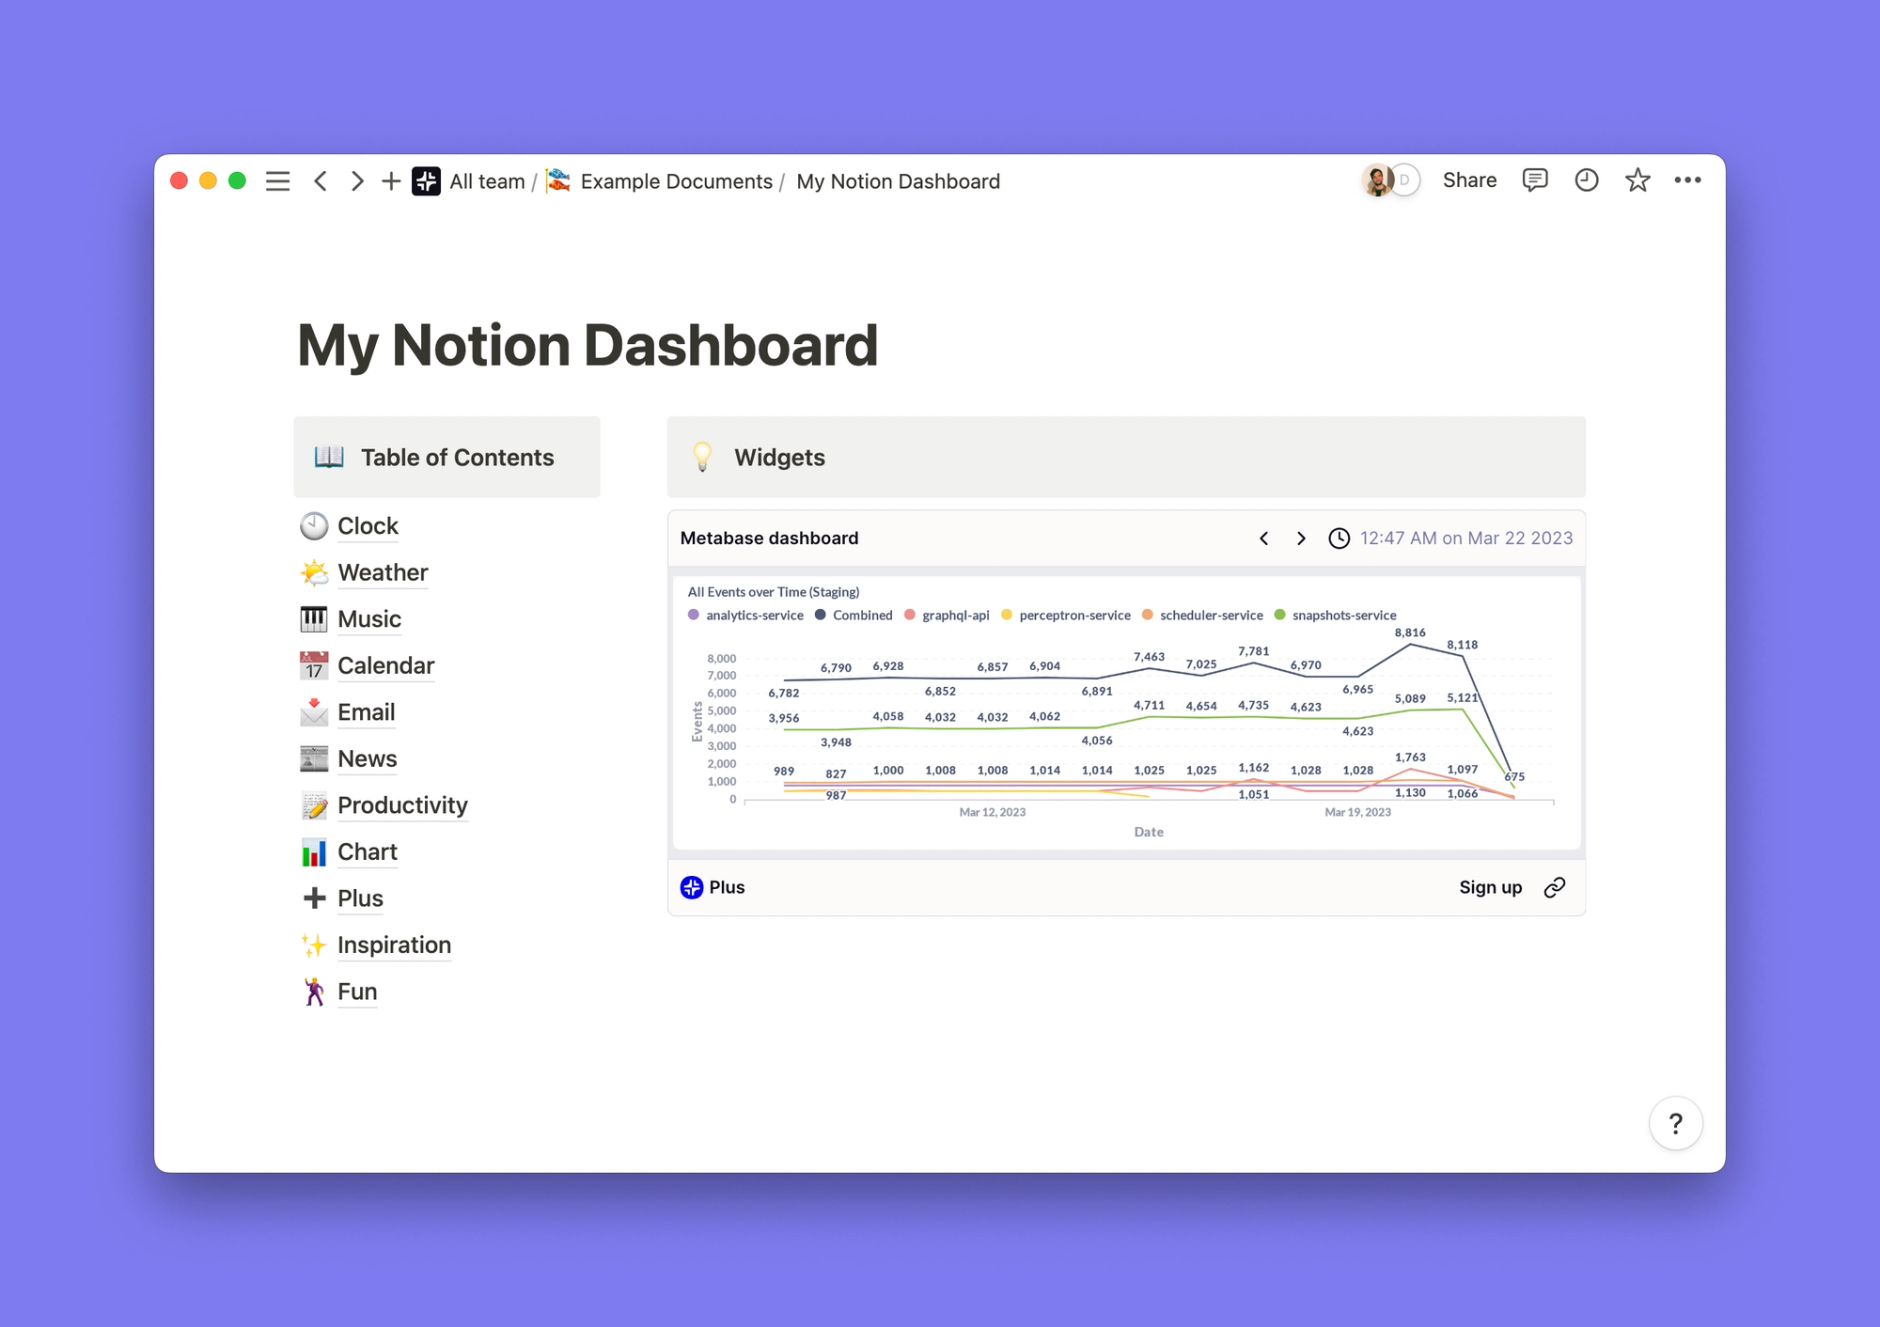Click the clock emoji icon
Image resolution: width=1880 pixels, height=1327 pixels.
click(314, 526)
